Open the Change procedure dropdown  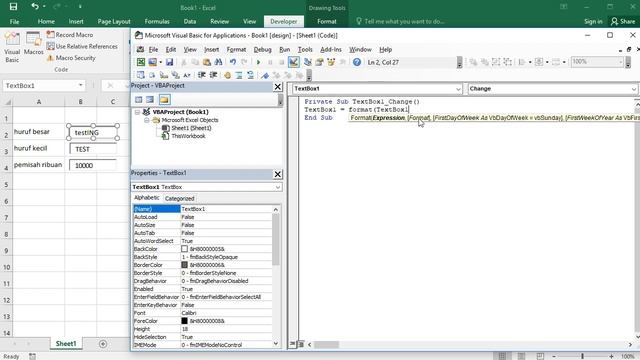[633, 89]
